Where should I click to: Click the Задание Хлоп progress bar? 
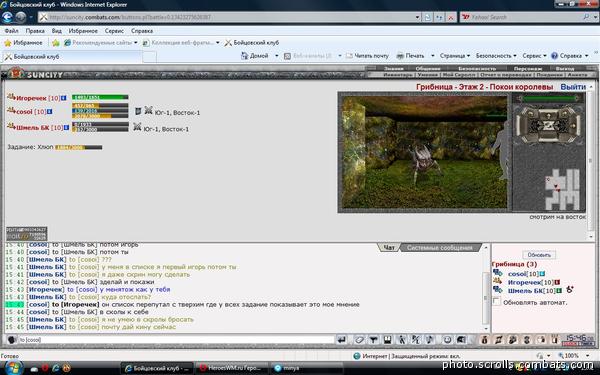click(x=79, y=147)
